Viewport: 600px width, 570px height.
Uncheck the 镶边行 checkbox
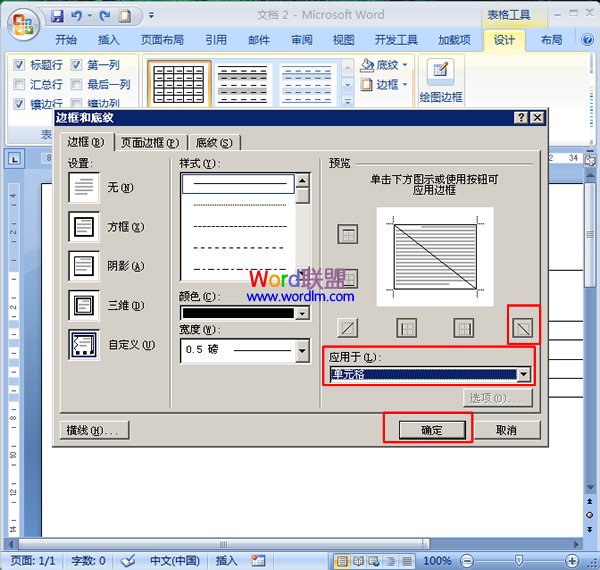(19, 104)
